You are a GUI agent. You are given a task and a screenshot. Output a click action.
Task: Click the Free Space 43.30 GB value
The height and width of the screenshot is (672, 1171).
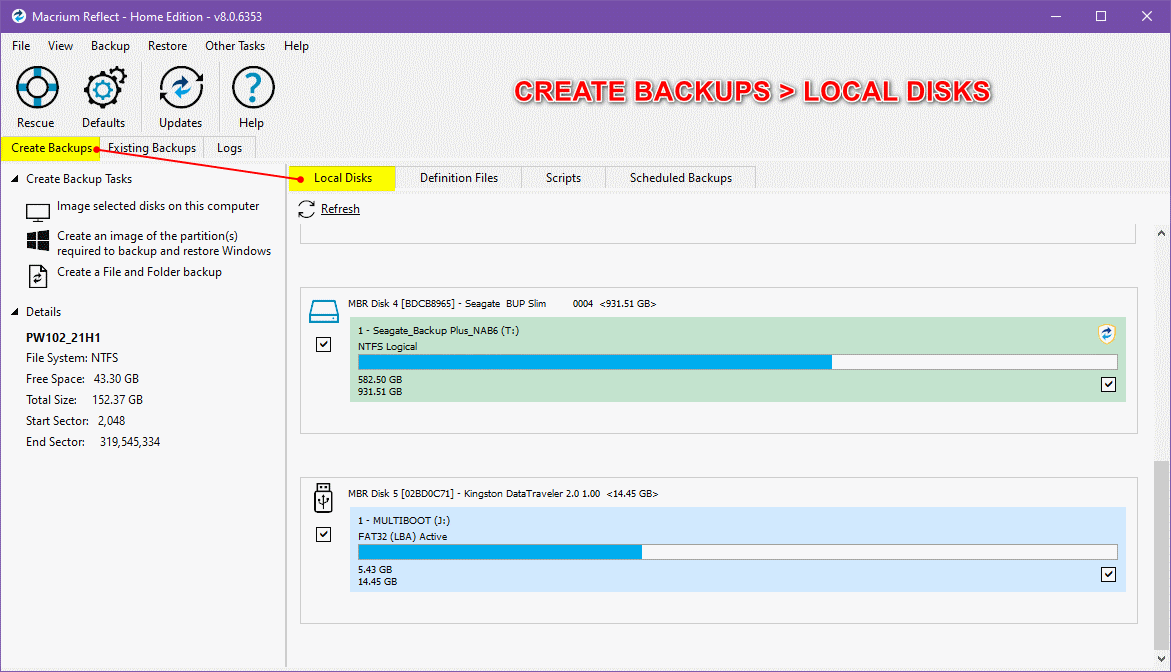pos(117,379)
